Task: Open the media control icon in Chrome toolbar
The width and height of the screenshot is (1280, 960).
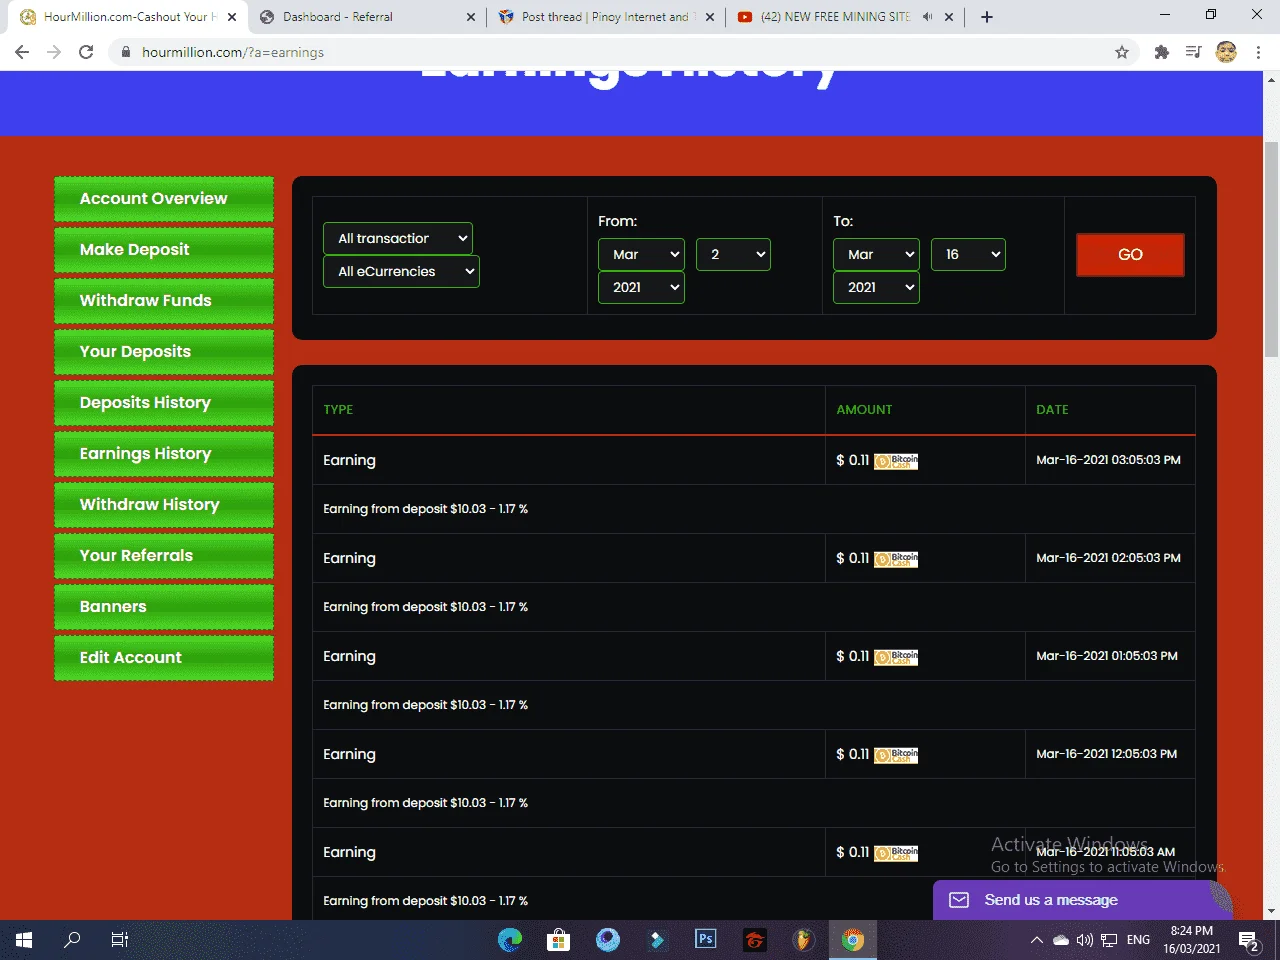Action: pyautogui.click(x=1193, y=52)
